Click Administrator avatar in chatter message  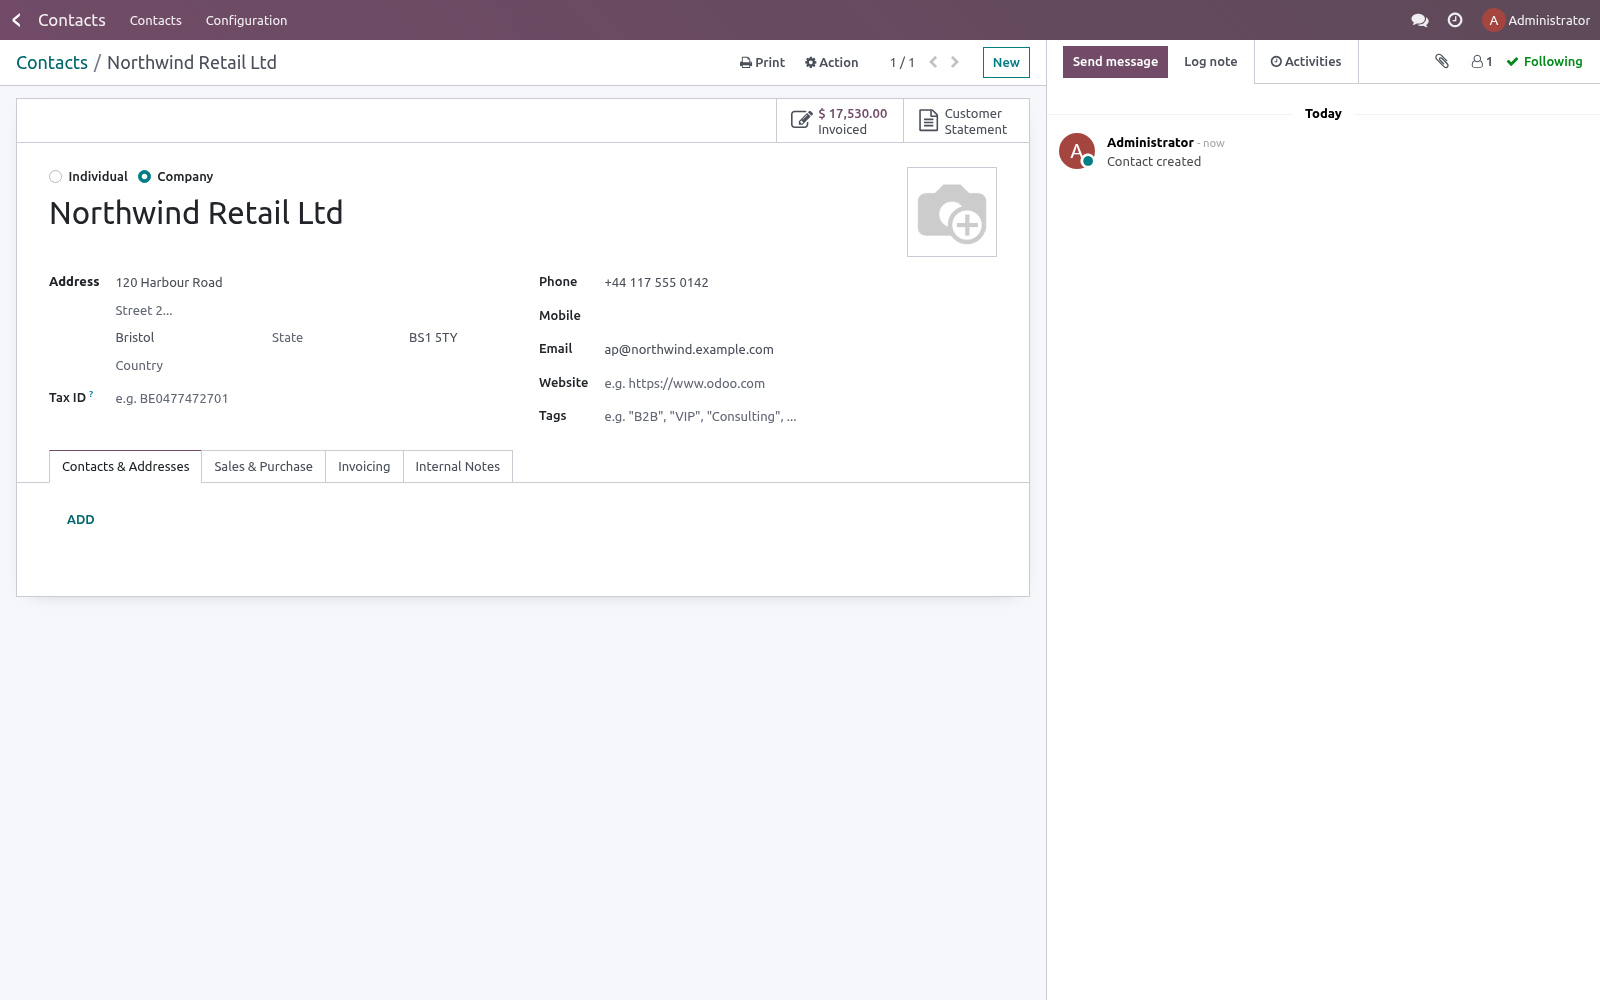tap(1077, 151)
